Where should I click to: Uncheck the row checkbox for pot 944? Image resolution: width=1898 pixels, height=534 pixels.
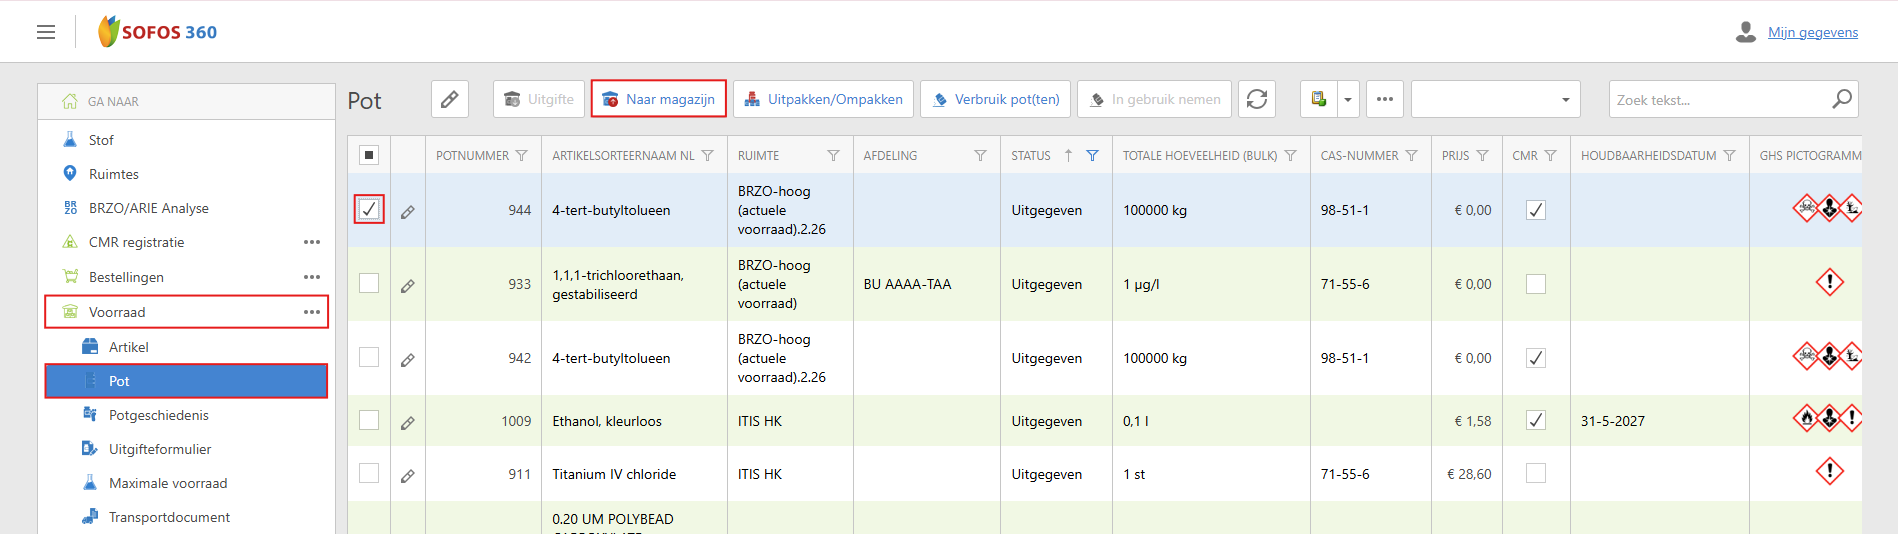(x=369, y=209)
